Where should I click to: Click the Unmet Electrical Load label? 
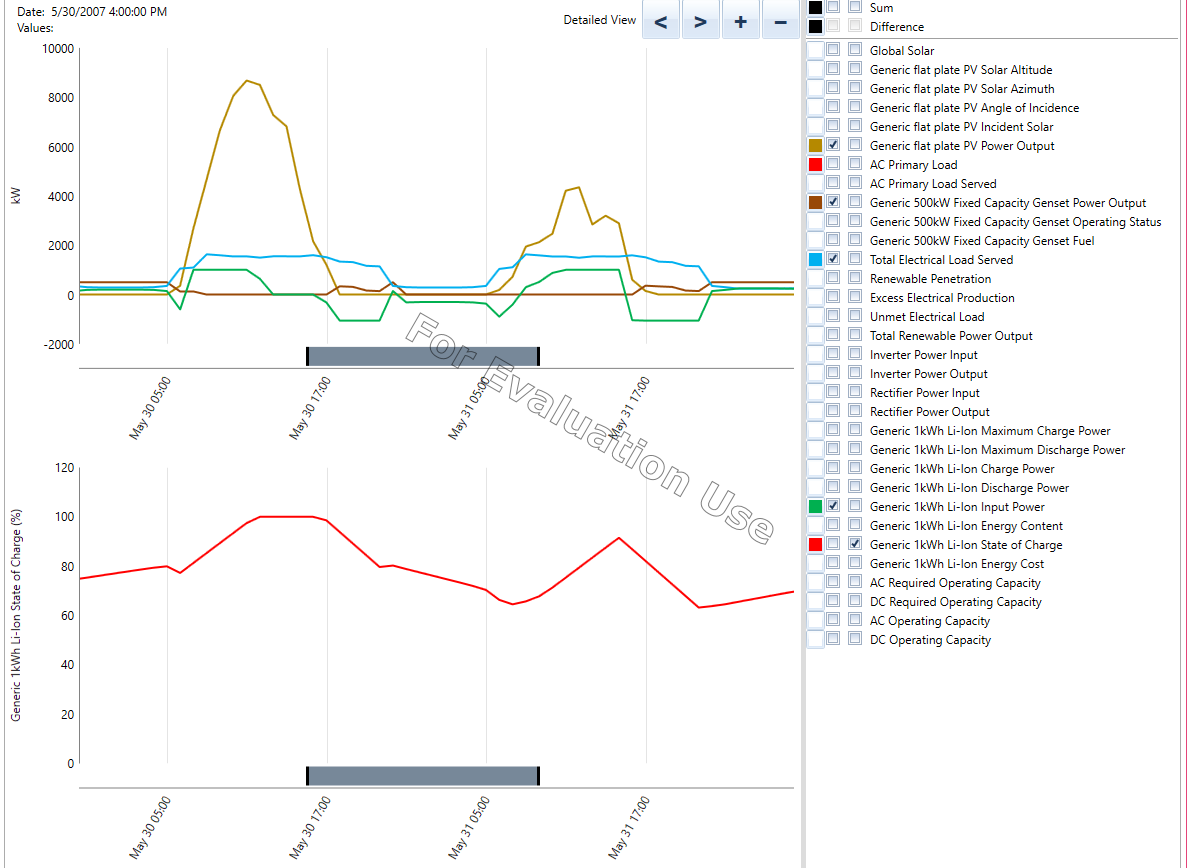pyautogui.click(x=926, y=317)
